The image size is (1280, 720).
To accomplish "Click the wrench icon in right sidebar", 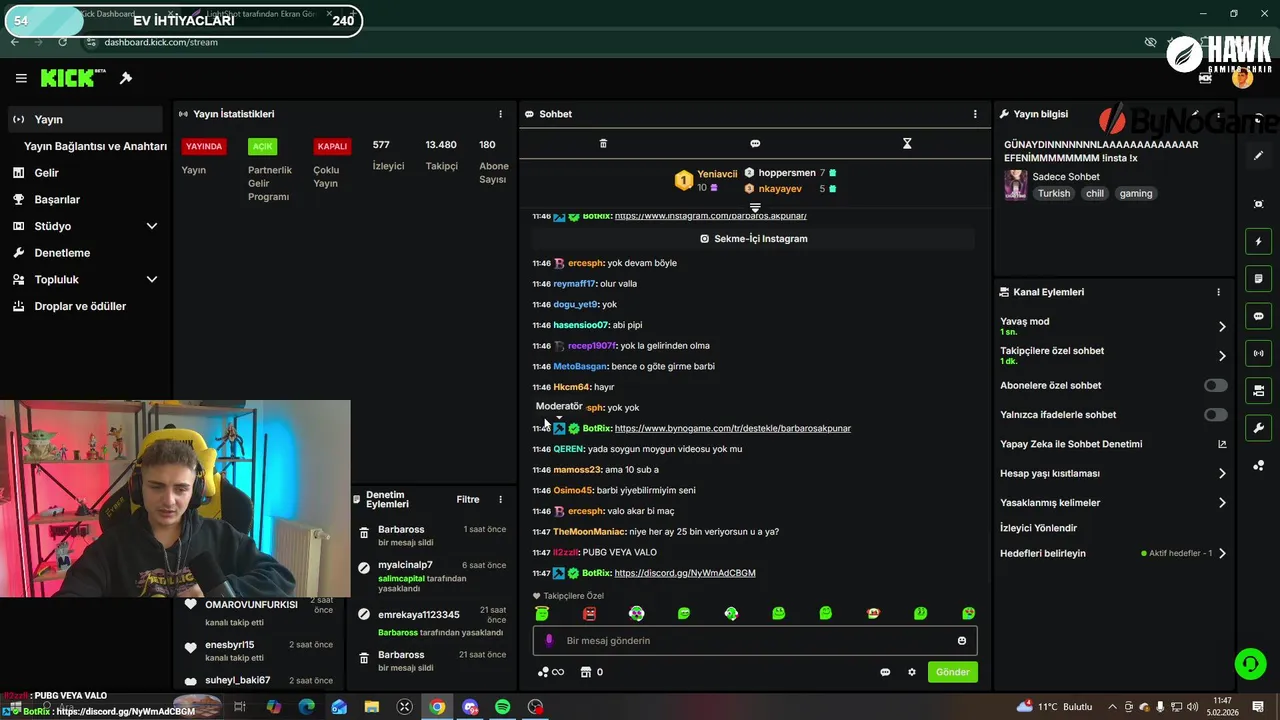I will coord(1259,428).
